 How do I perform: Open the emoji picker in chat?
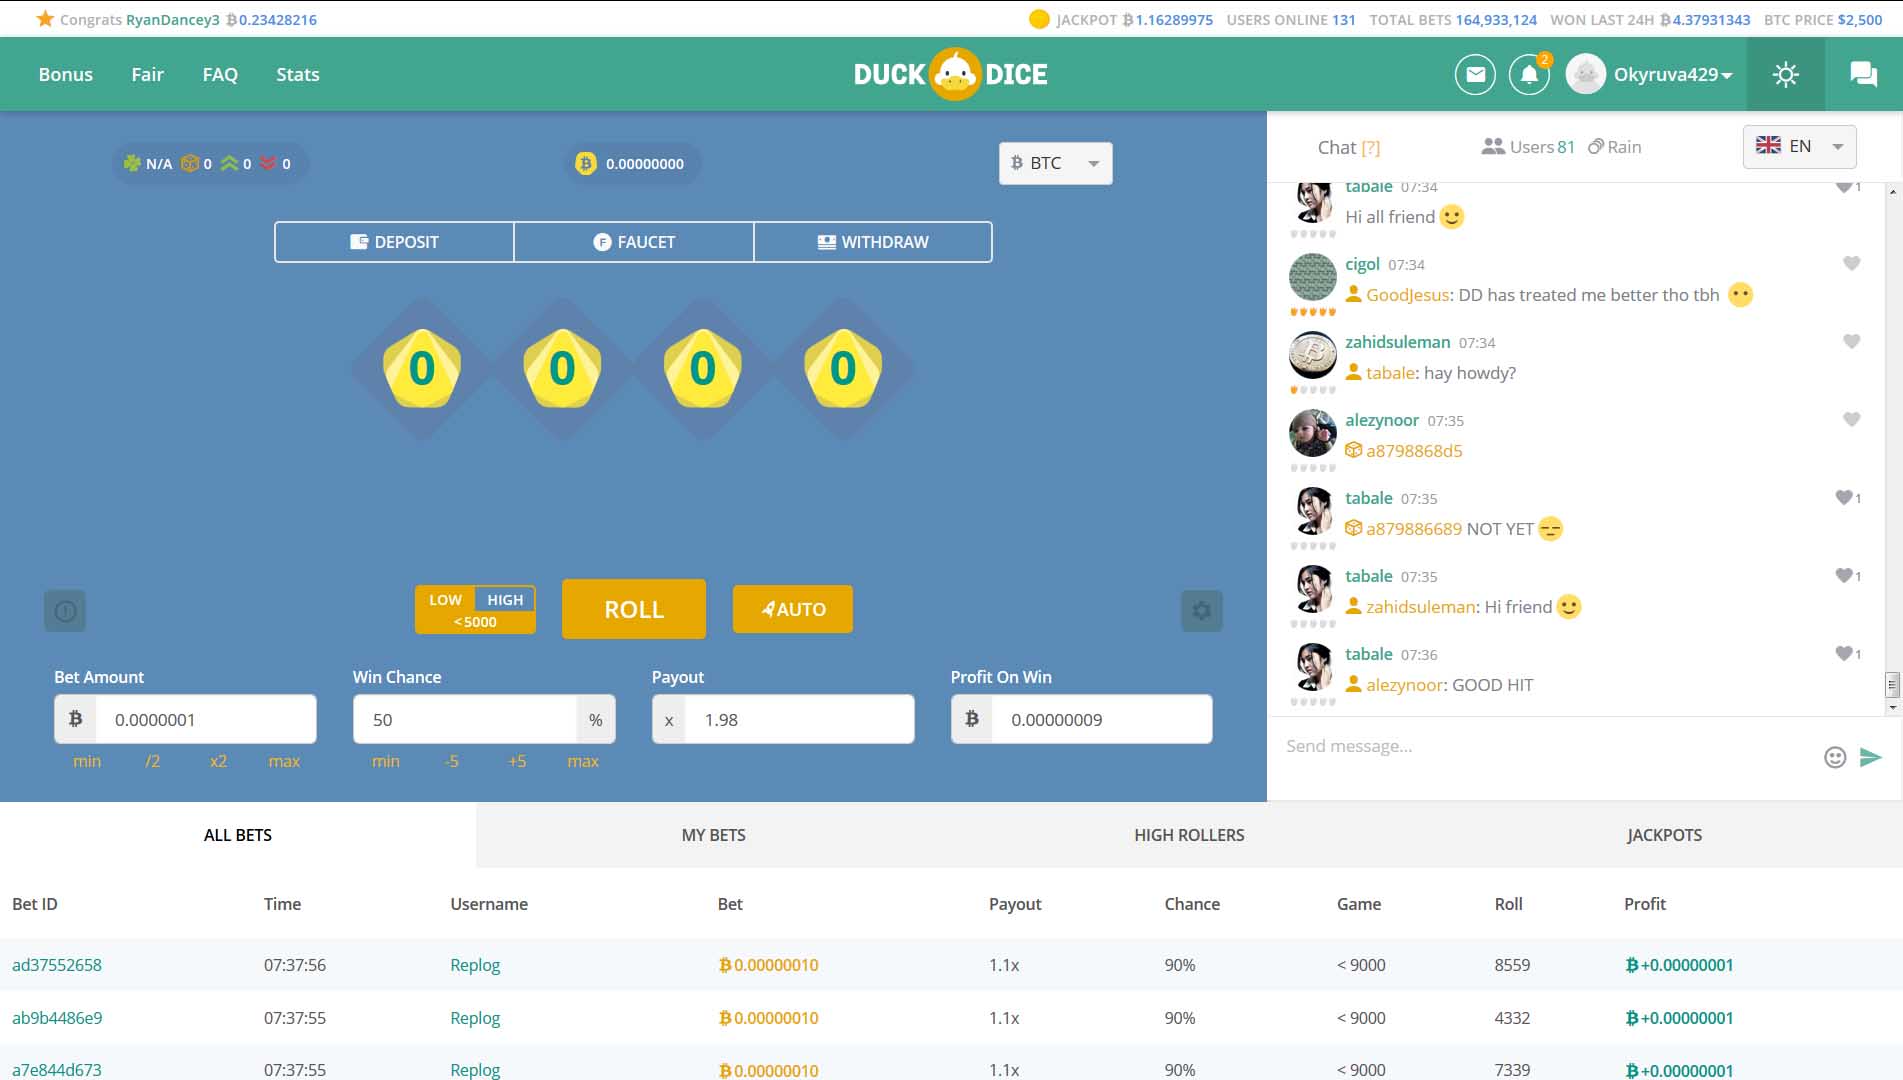coord(1834,757)
